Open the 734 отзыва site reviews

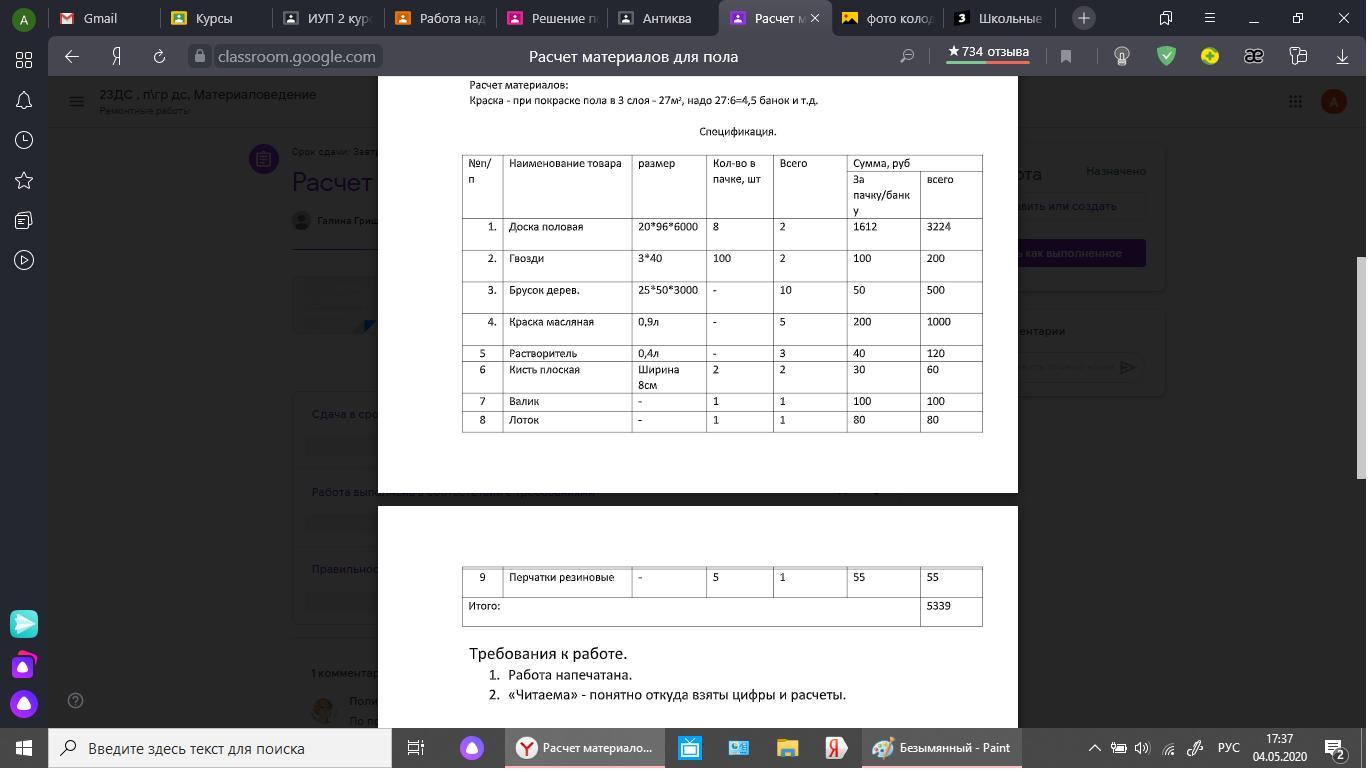988,52
